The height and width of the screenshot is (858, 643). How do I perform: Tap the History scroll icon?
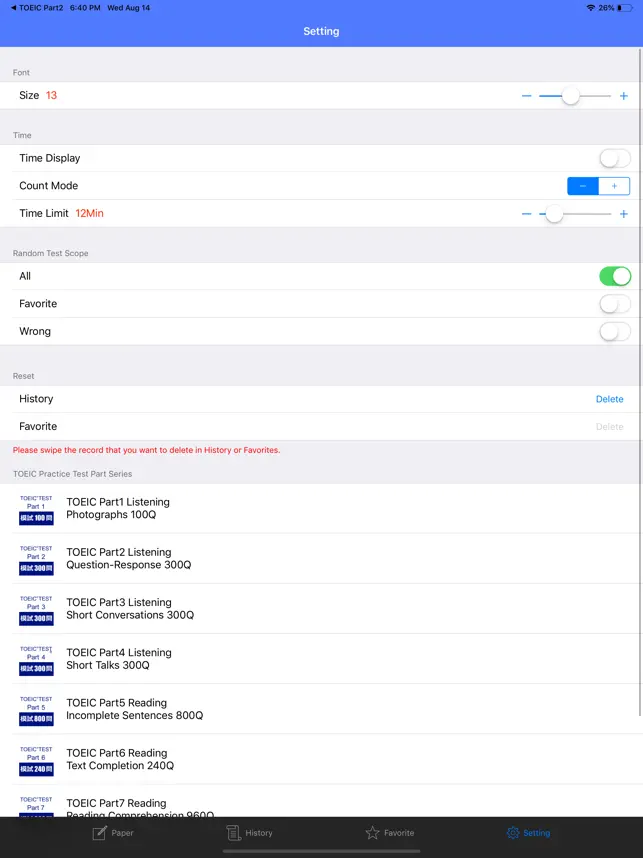click(233, 833)
